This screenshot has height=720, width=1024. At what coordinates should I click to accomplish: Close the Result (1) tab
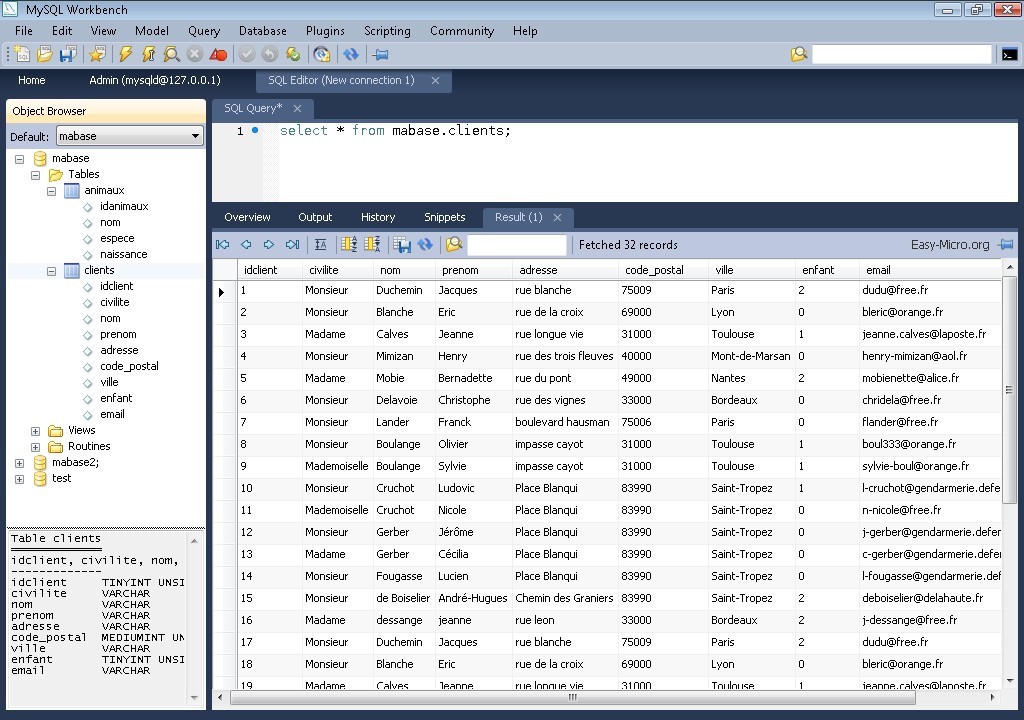click(558, 218)
